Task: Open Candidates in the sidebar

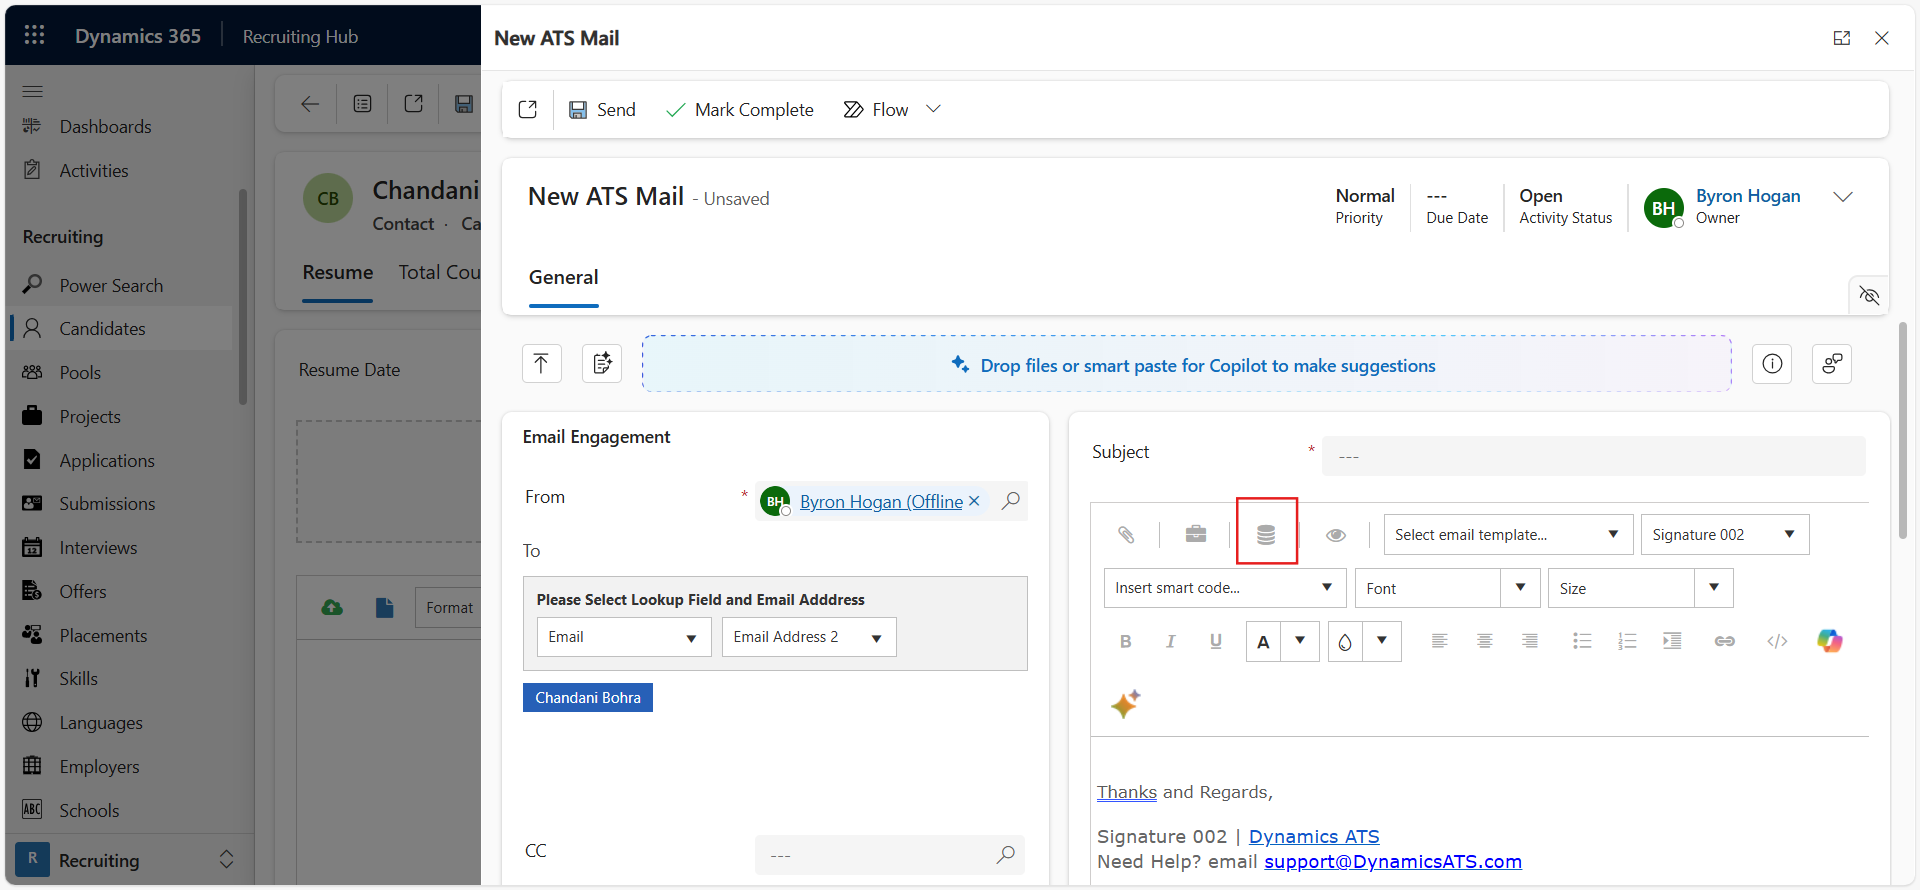Action: [x=102, y=329]
